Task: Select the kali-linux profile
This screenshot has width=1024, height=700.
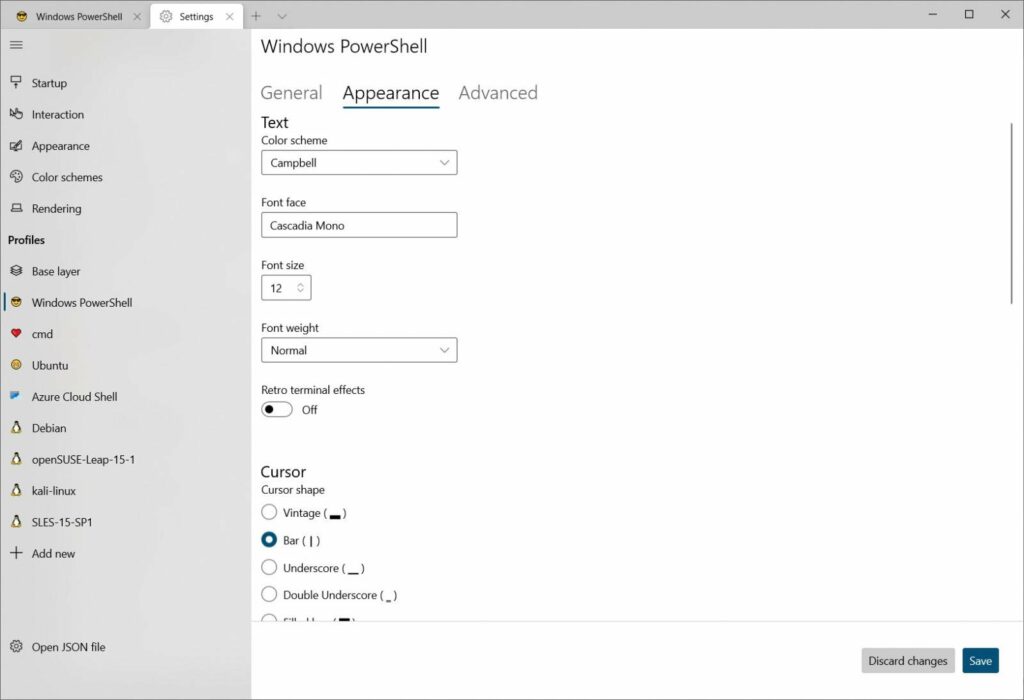Action: (125, 490)
